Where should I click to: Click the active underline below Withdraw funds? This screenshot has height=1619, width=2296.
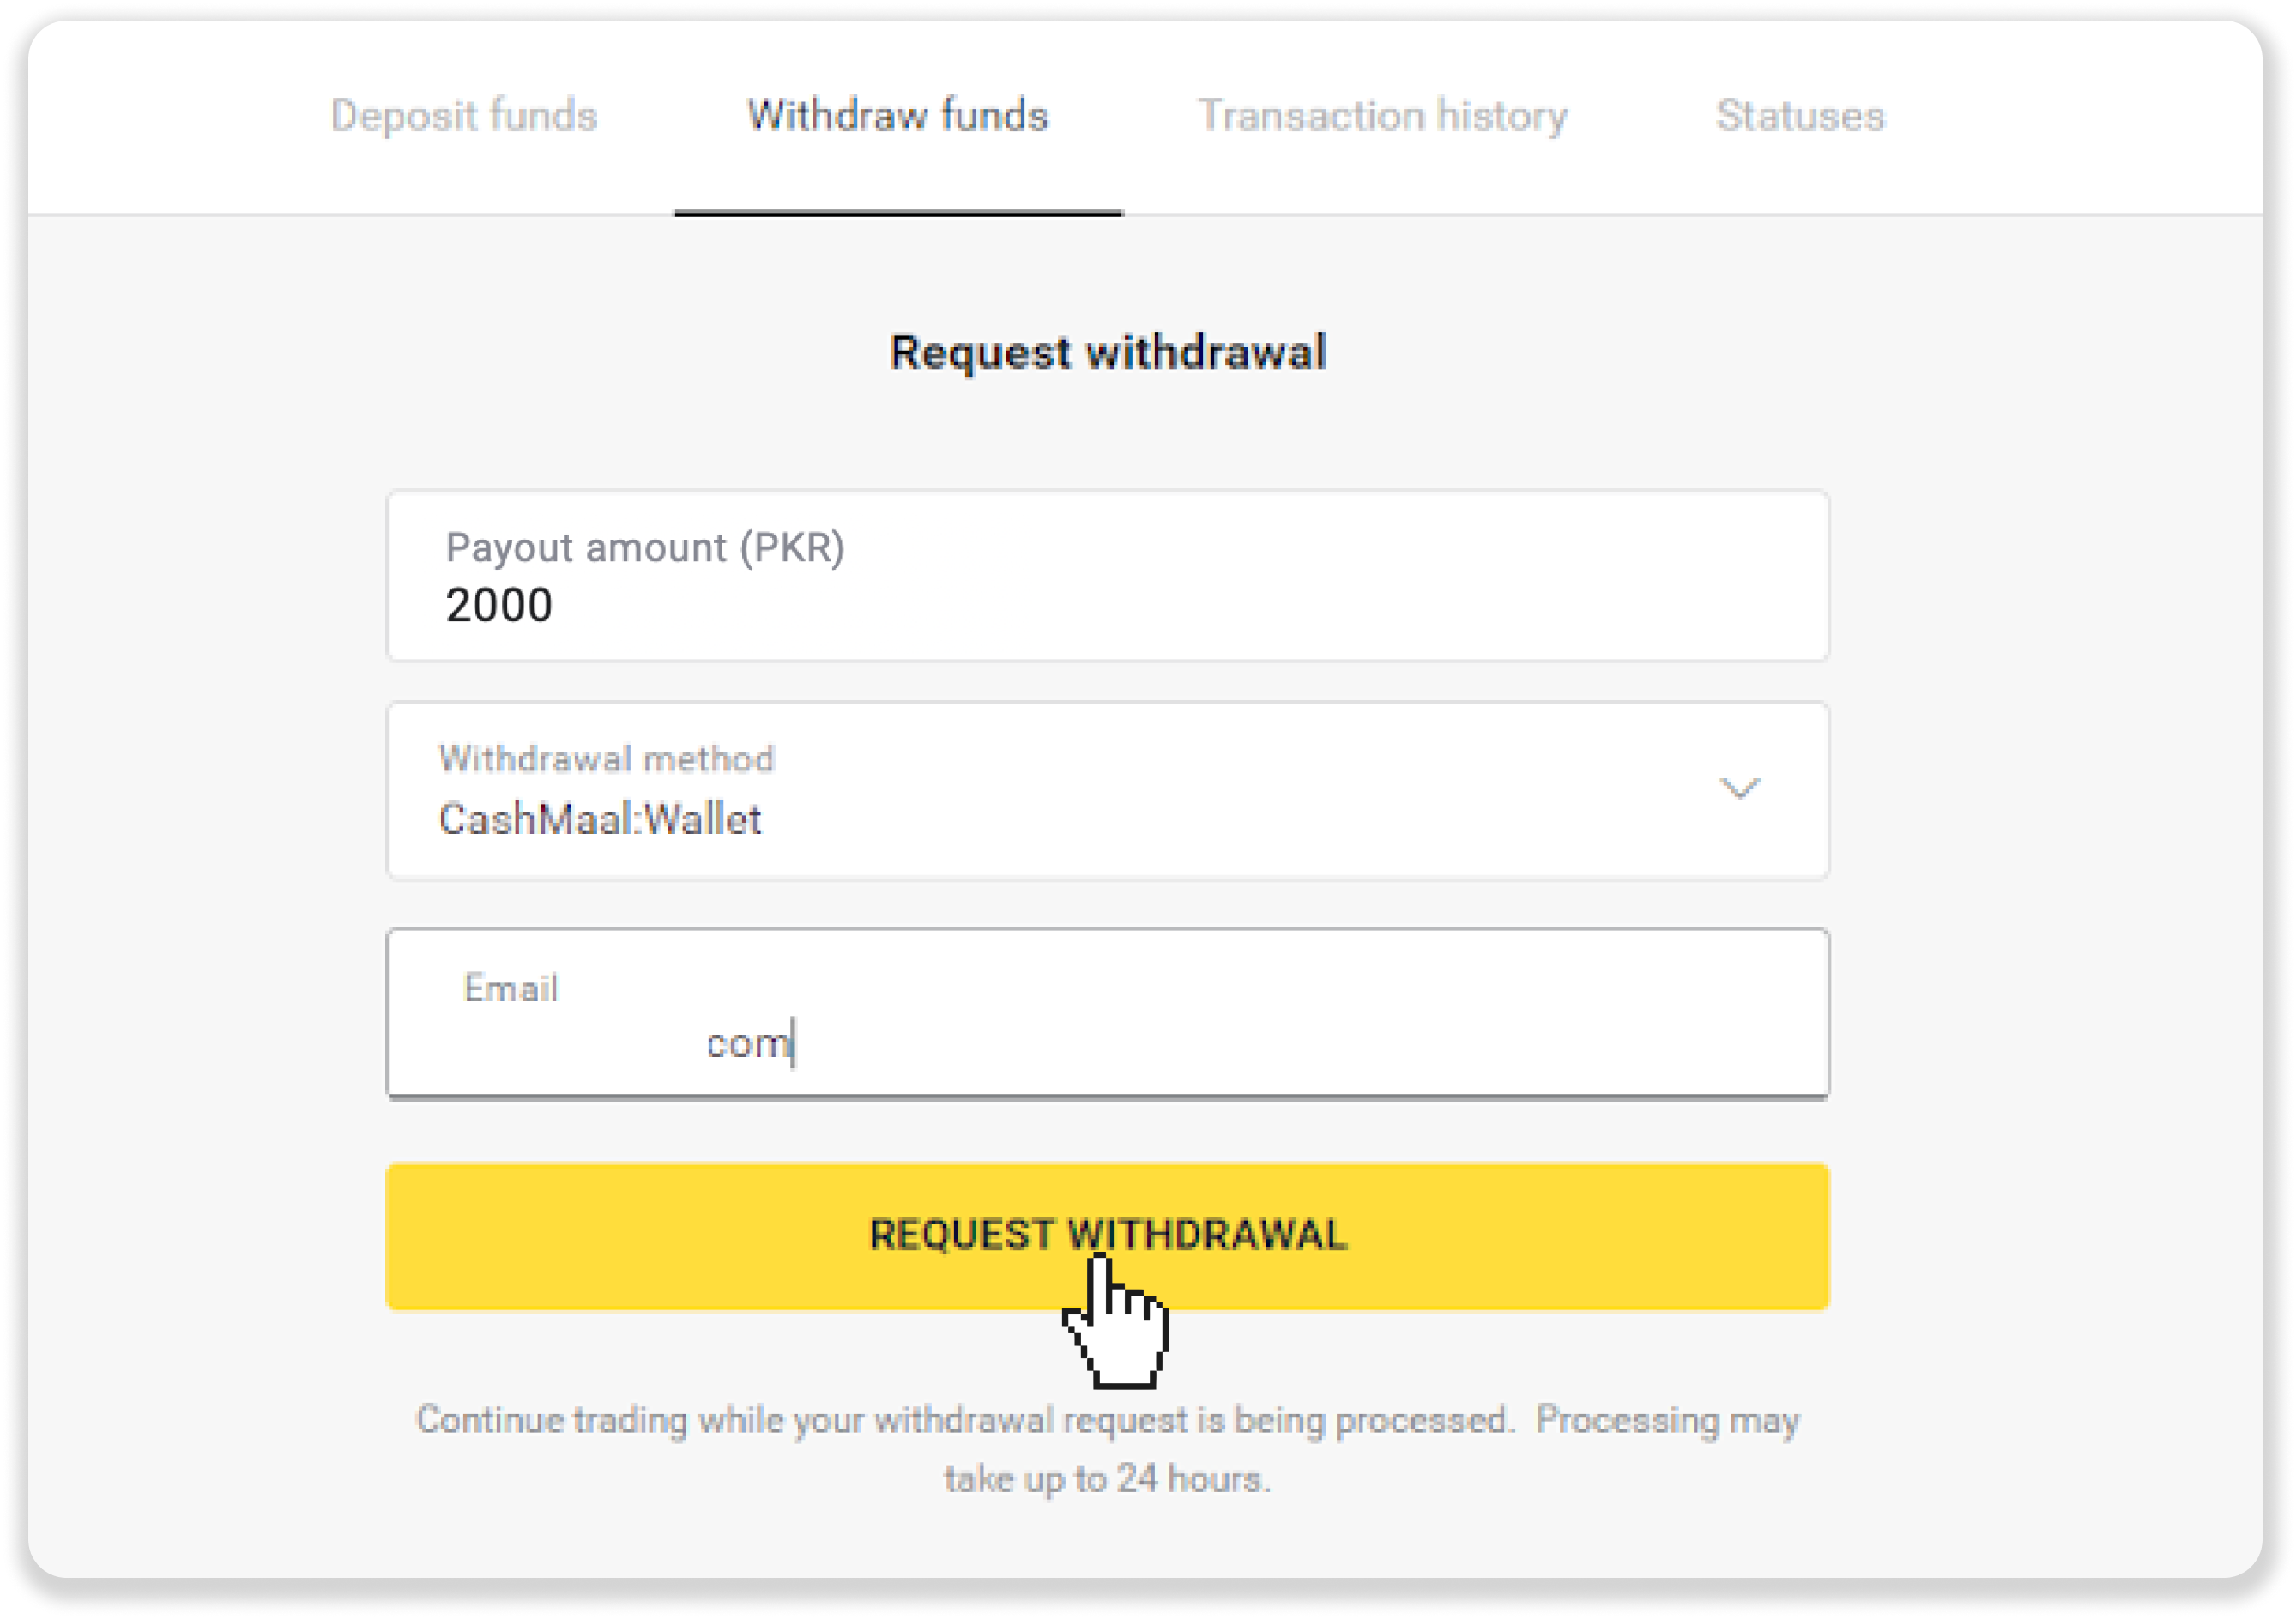pos(898,213)
